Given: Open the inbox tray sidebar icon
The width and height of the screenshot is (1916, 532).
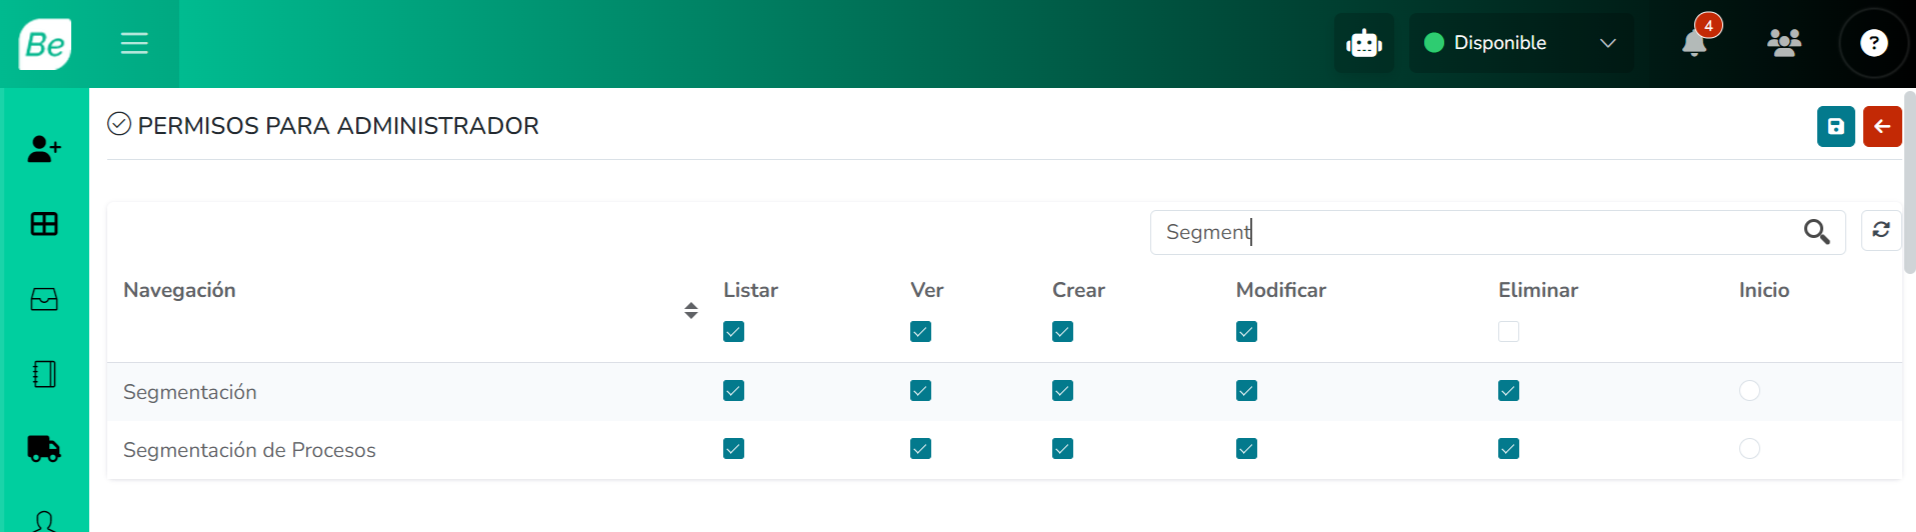Looking at the screenshot, I should click(44, 299).
